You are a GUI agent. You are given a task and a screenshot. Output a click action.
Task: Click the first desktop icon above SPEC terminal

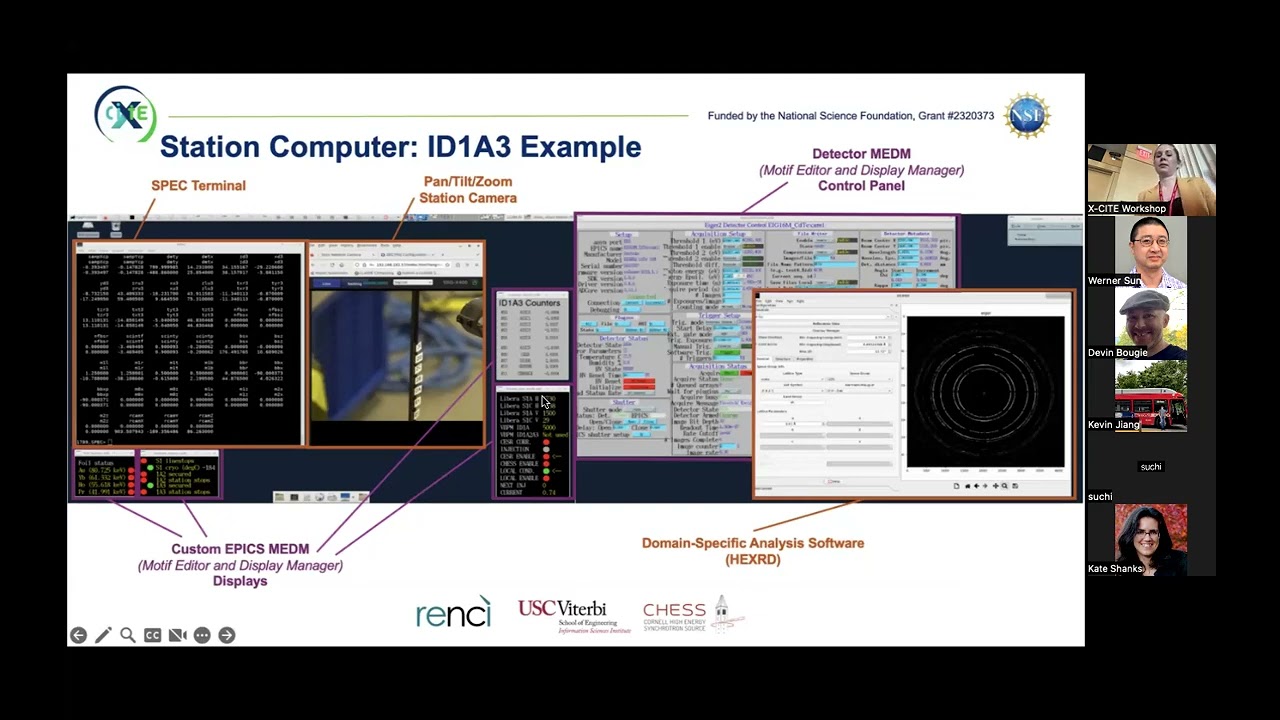pyautogui.click(x=88, y=231)
